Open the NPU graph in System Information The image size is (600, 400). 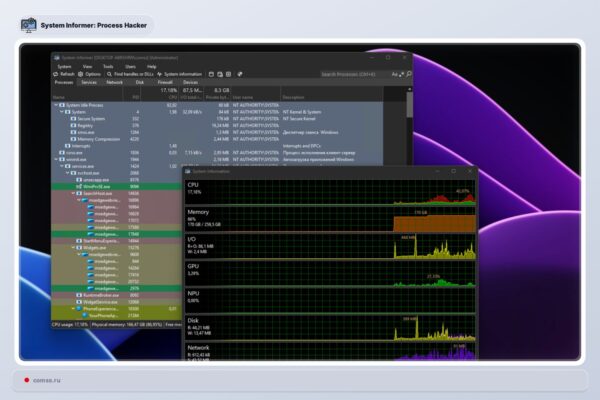click(x=330, y=301)
